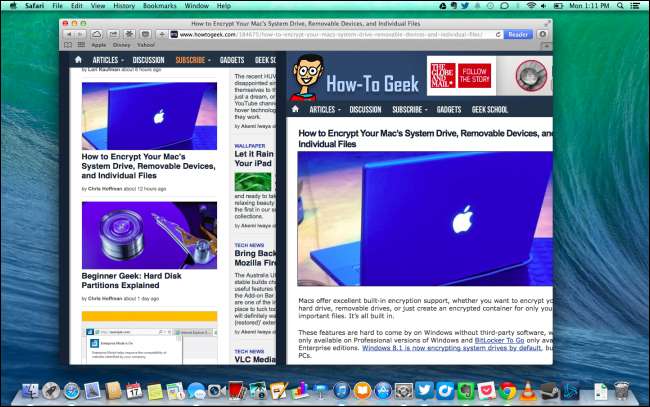
Task: Expand Articles dropdown in article page navigation
Action: (325, 109)
